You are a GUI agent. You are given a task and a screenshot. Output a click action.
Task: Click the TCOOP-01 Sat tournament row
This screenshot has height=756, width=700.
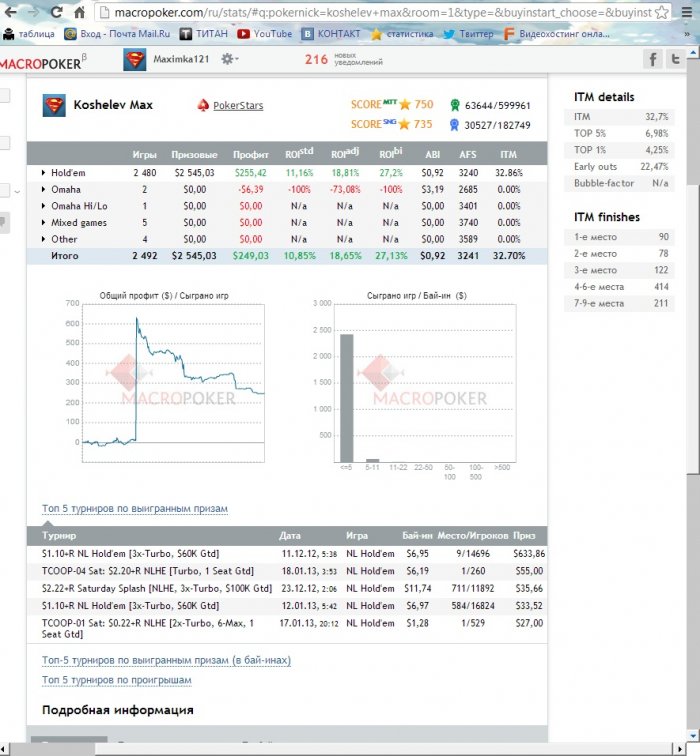point(287,629)
